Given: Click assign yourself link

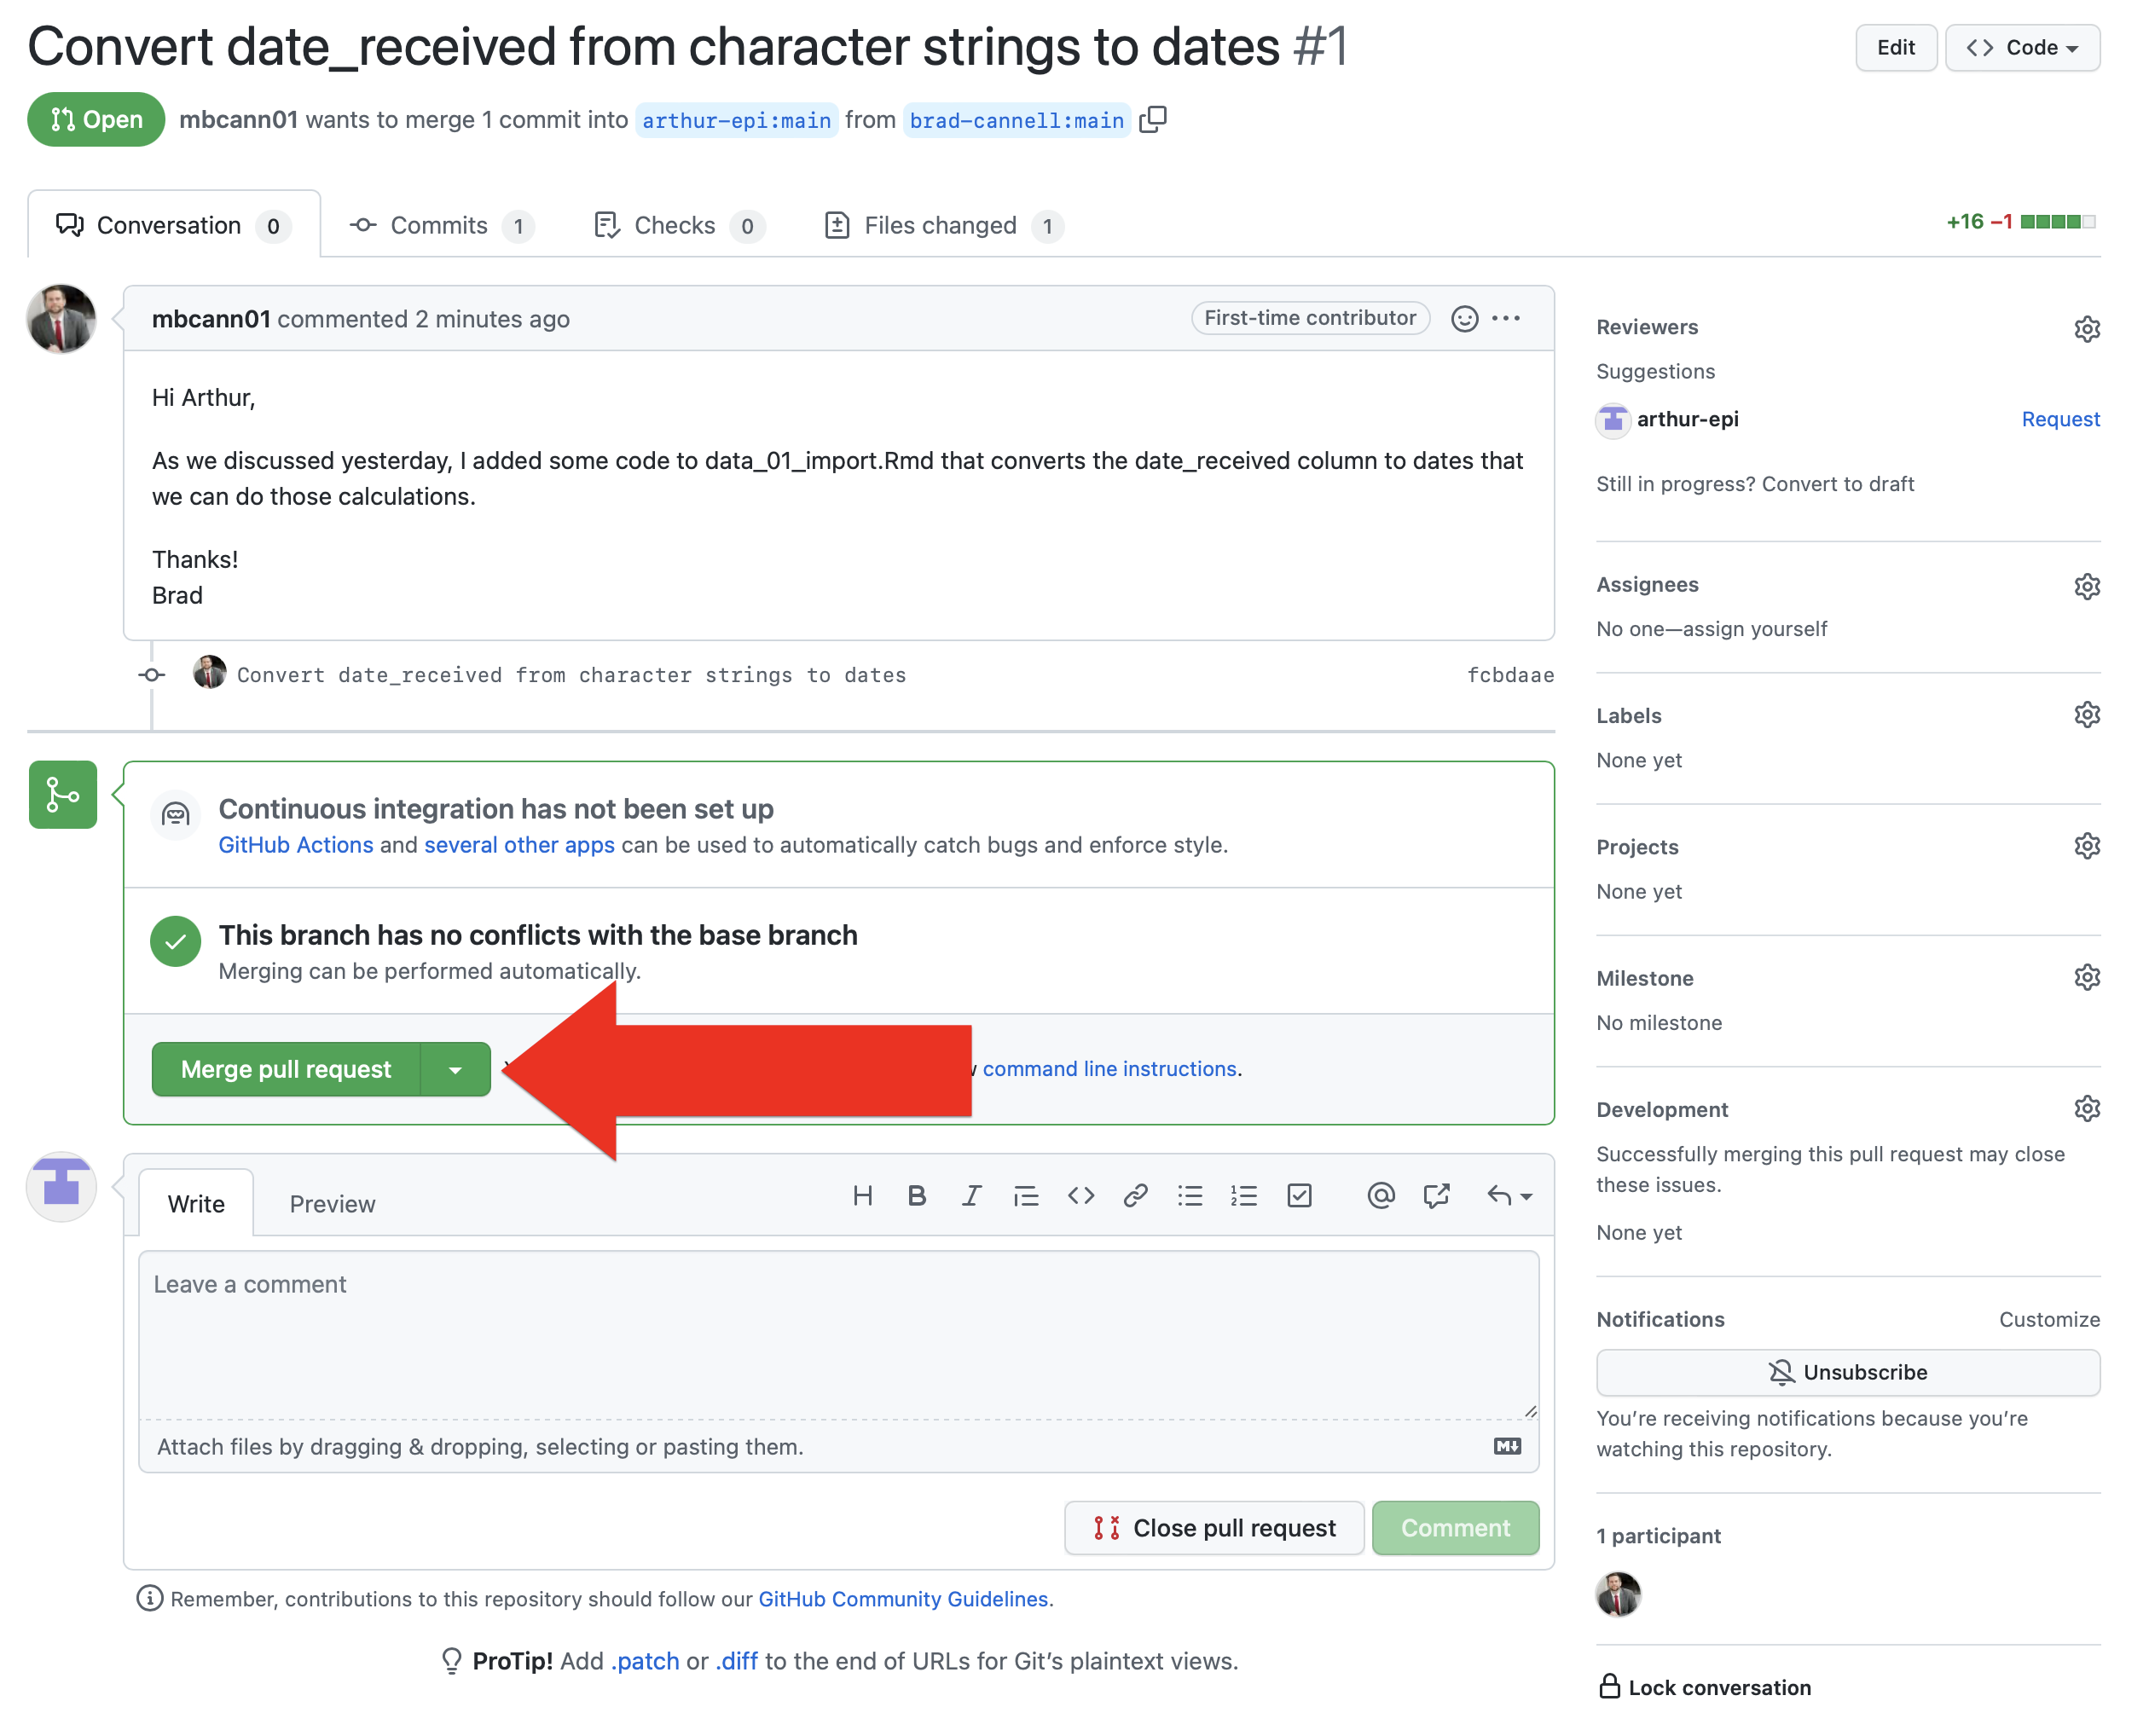Looking at the screenshot, I should [x=1754, y=629].
